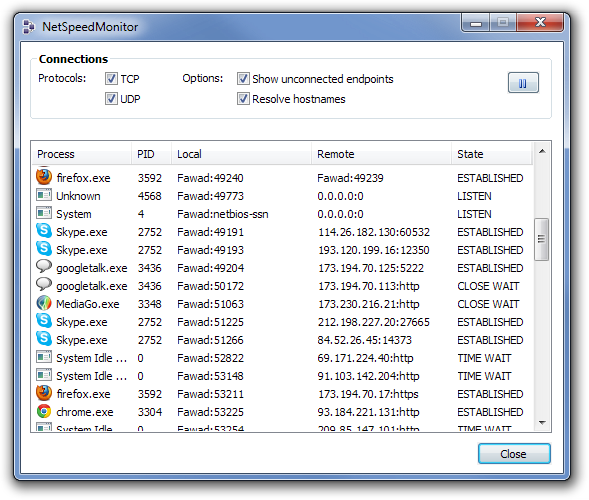The height and width of the screenshot is (500, 589).
Task: Sort by the Process column header
Action: (82, 154)
